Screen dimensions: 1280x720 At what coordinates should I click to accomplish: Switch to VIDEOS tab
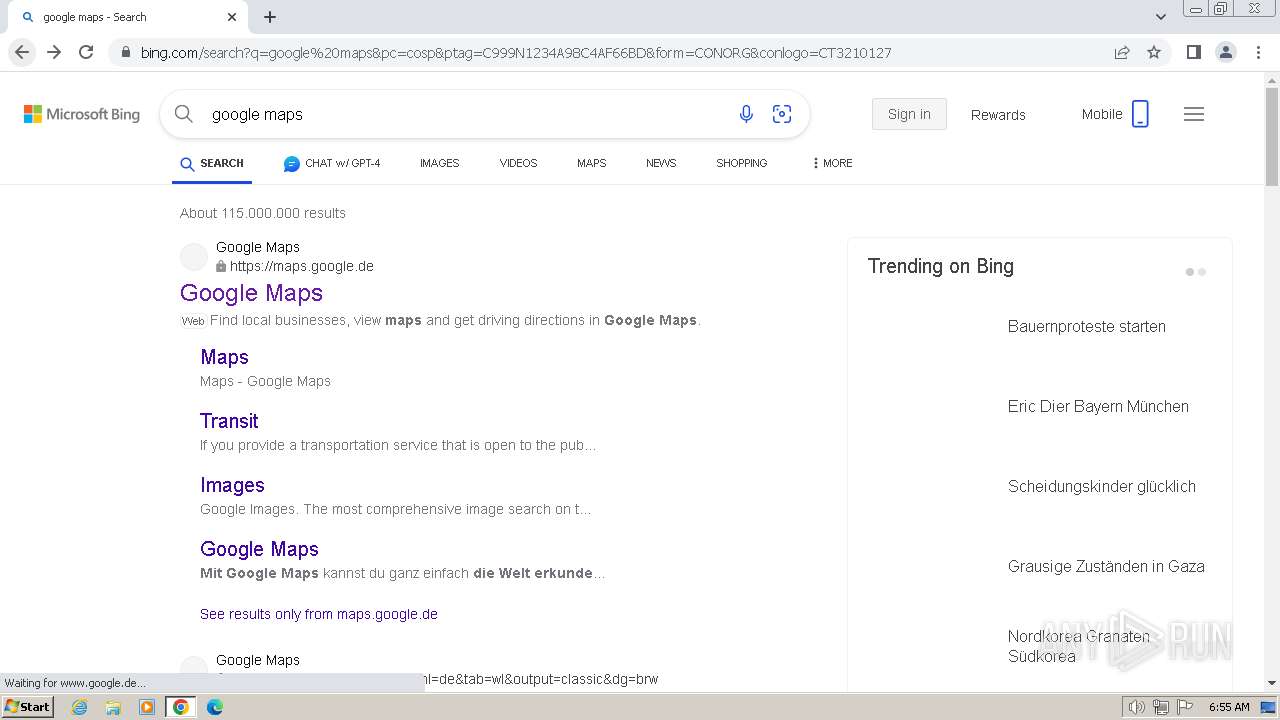tap(518, 163)
